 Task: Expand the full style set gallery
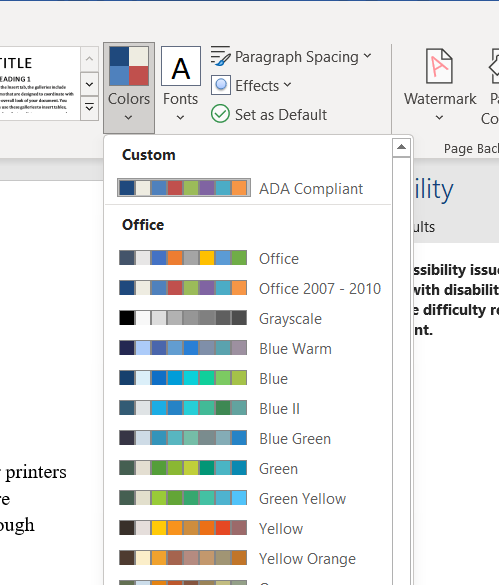coord(90,108)
